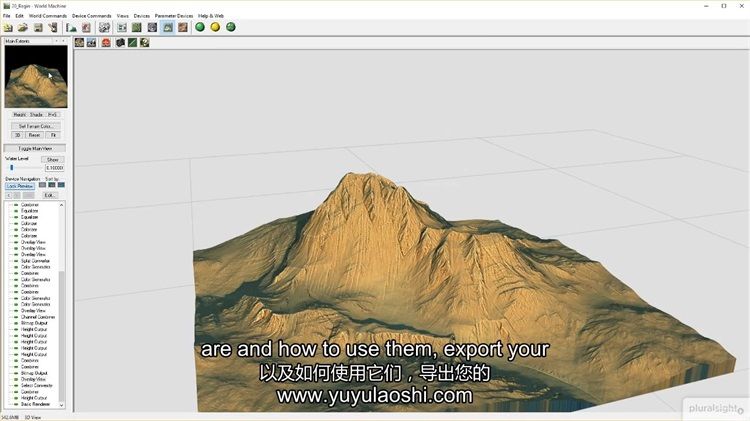The width and height of the screenshot is (750, 421).
Task: Click the first icon in the viewport toolbar
Action: tap(80, 43)
